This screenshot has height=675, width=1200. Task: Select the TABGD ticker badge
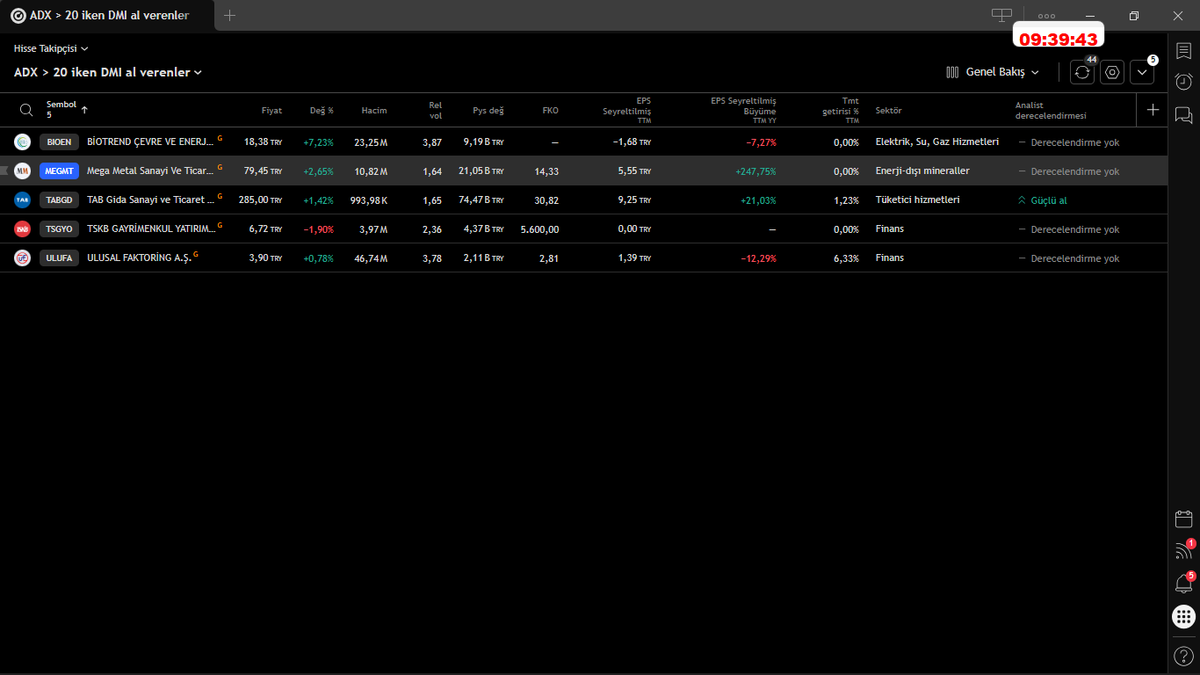(x=59, y=200)
